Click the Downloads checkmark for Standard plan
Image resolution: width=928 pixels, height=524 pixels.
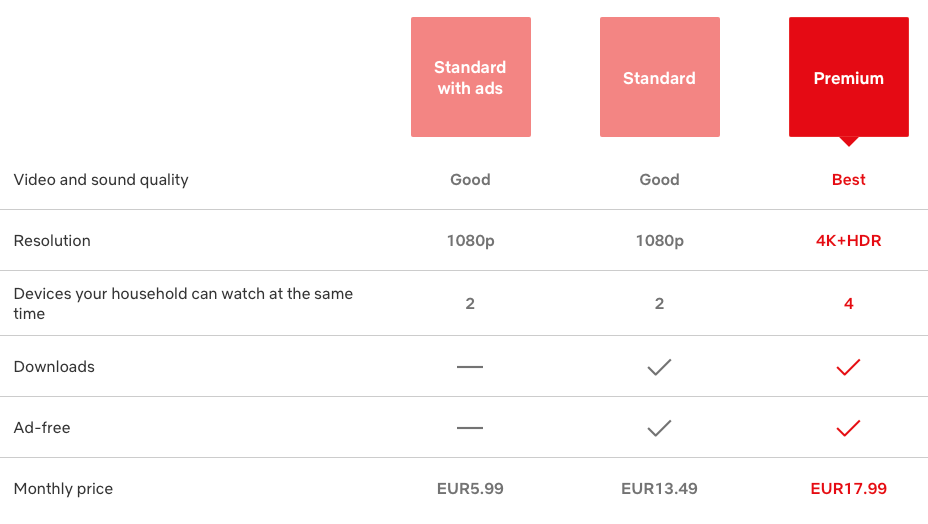pyautogui.click(x=659, y=367)
